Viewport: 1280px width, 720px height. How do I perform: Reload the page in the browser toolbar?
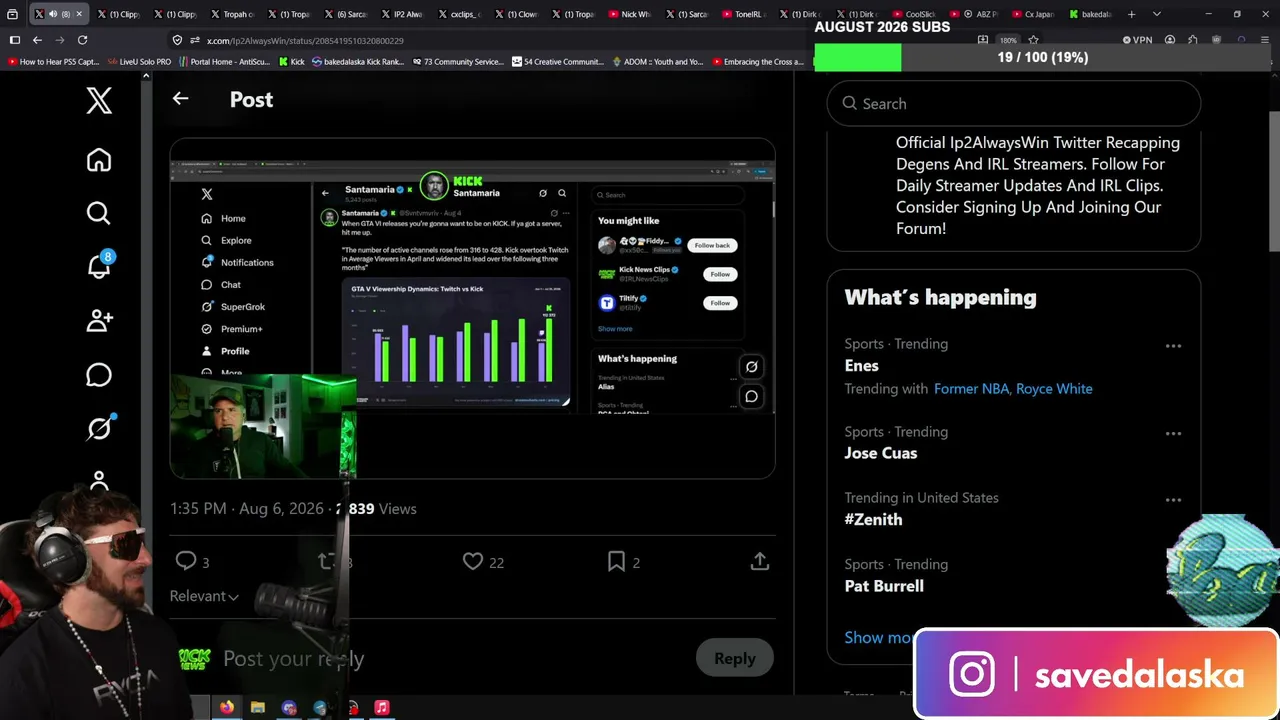[x=82, y=40]
